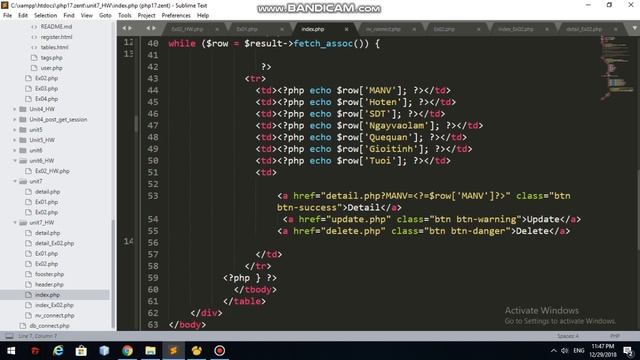Close the index.php tab
This screenshot has height=360, width=640.
coord(347,29)
